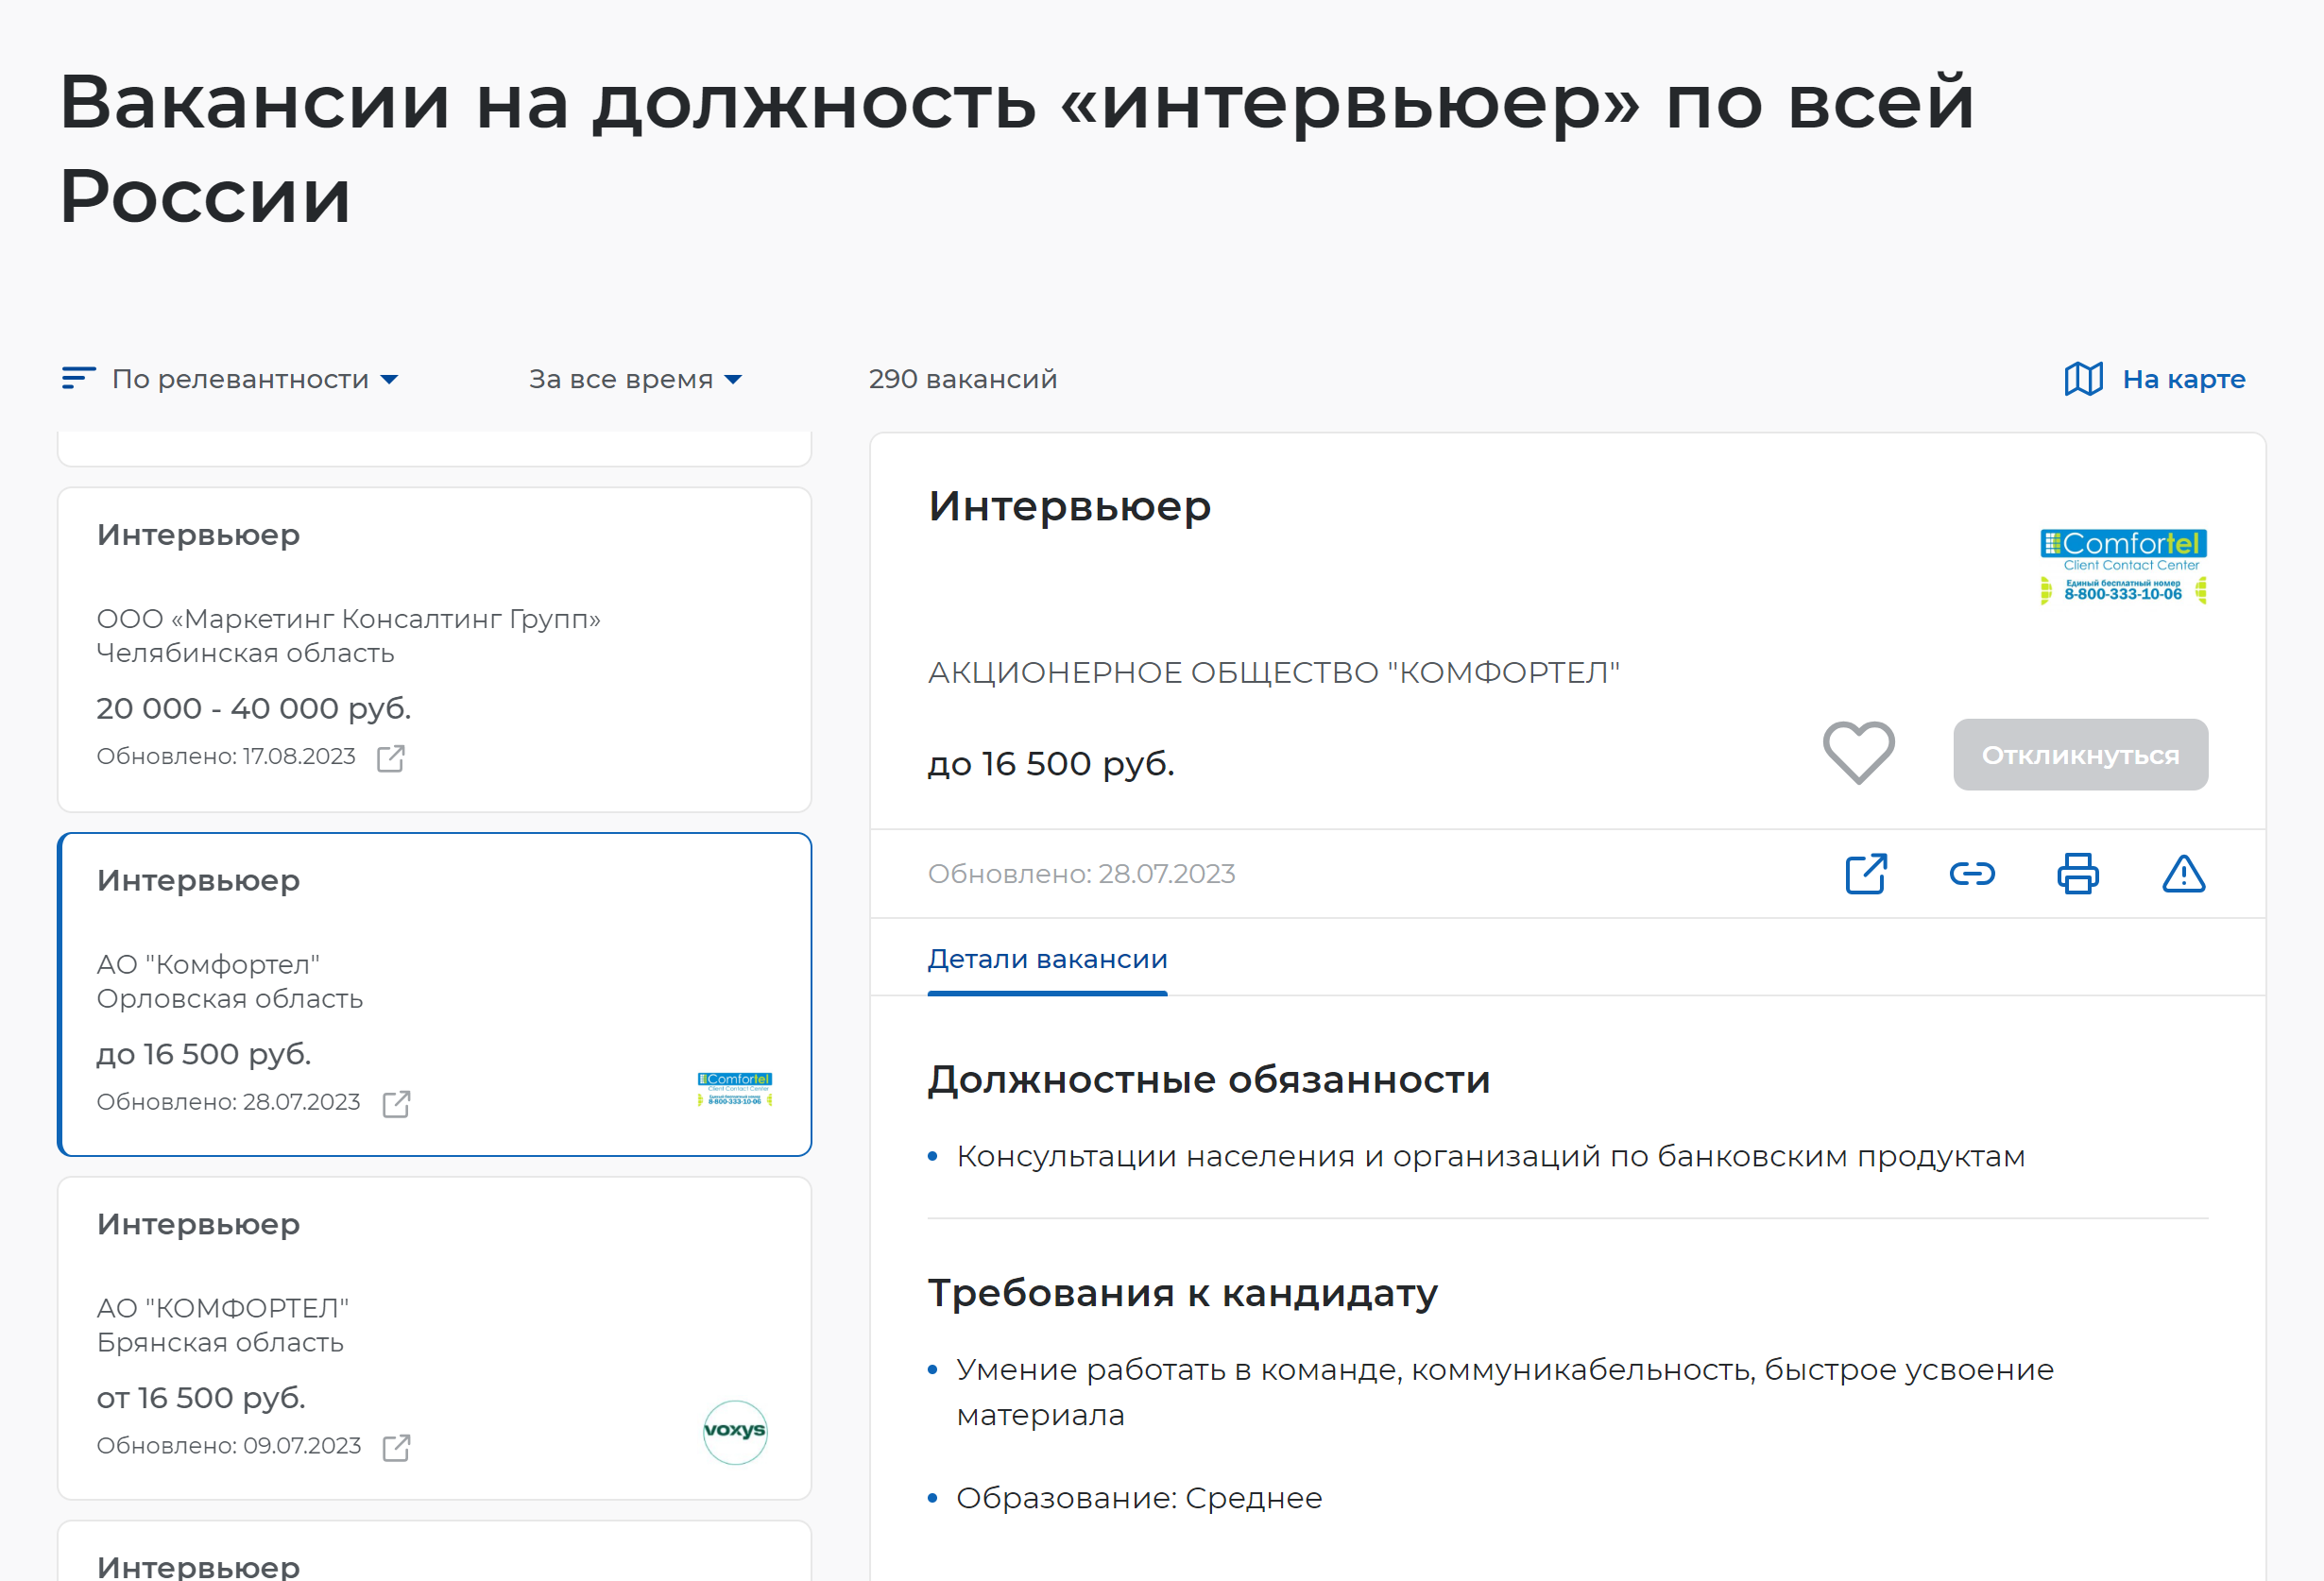Click the text Орловская область
Viewport: 2324px width, 1581px height.
click(x=230, y=999)
